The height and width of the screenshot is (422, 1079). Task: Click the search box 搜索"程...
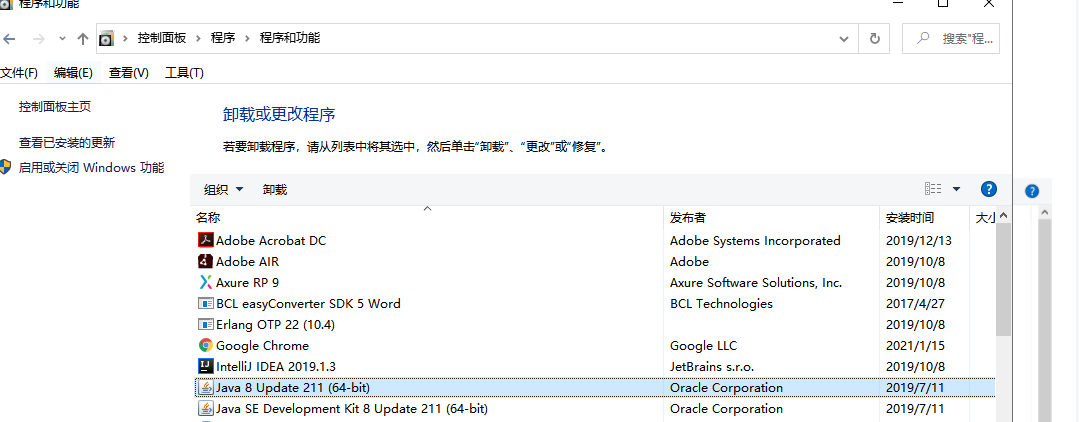click(x=950, y=39)
